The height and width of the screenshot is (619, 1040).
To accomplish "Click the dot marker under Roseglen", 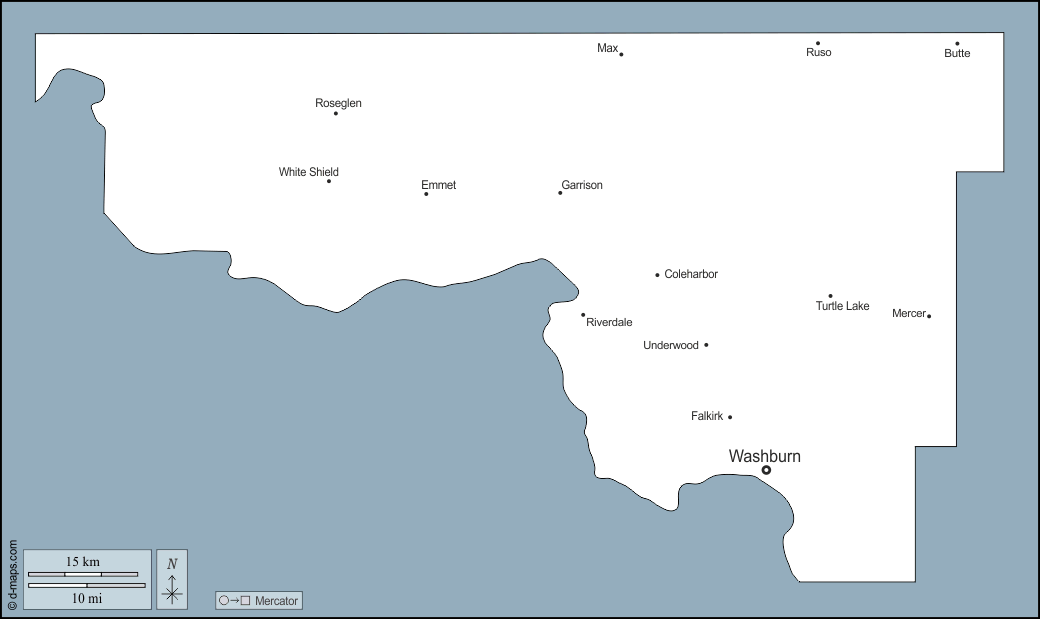I will tap(335, 113).
